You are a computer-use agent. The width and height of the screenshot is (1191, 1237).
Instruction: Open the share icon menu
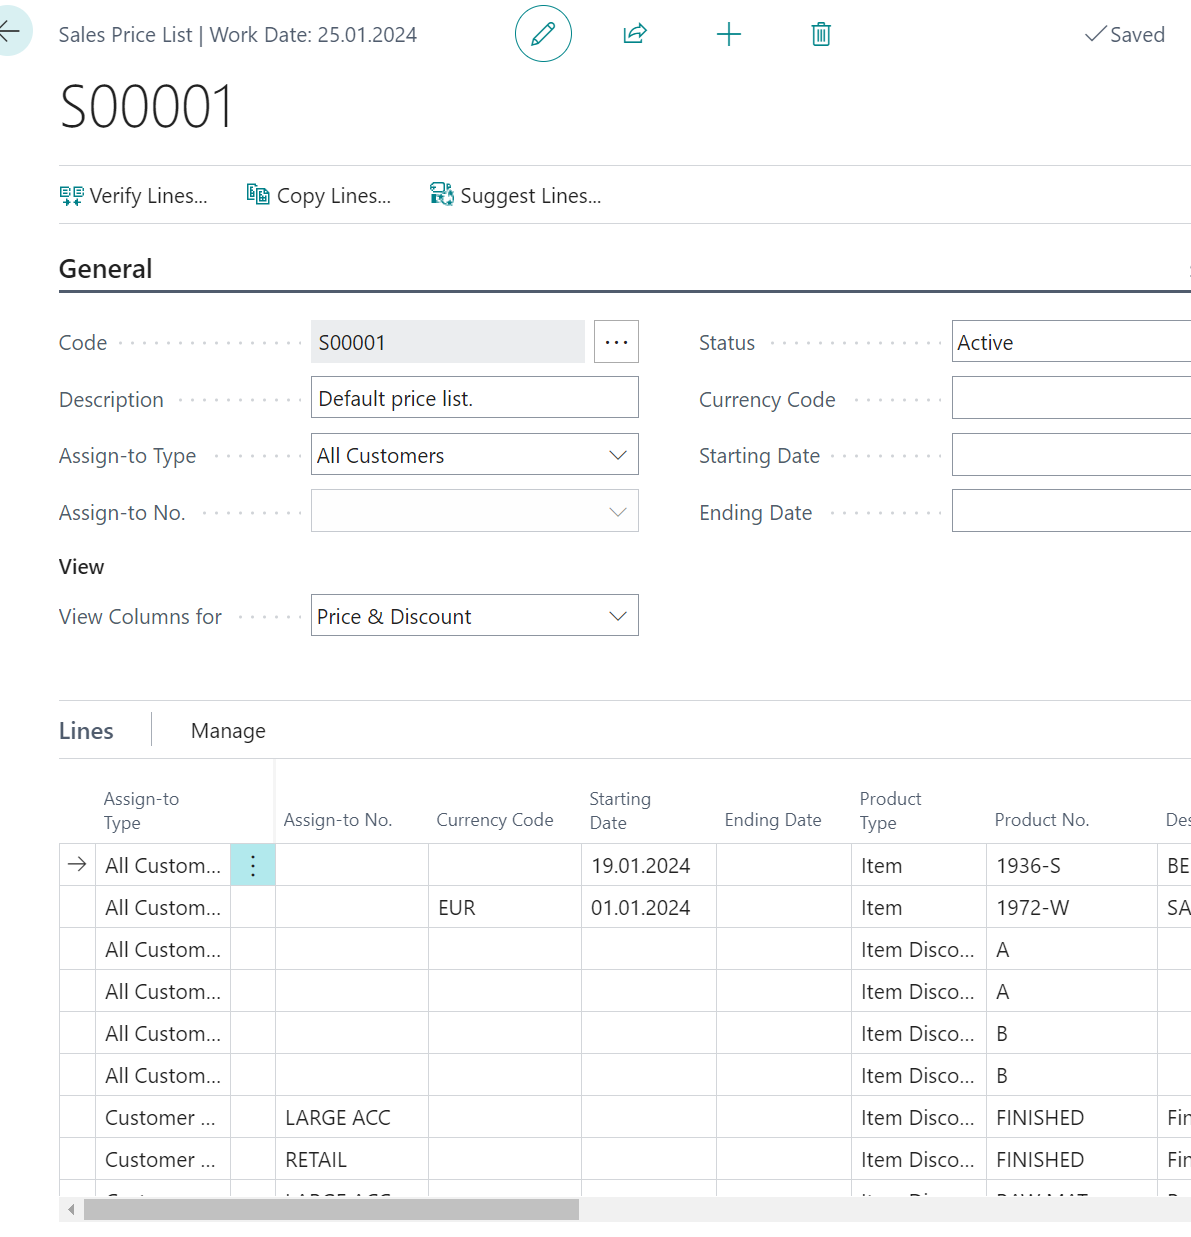coord(635,34)
